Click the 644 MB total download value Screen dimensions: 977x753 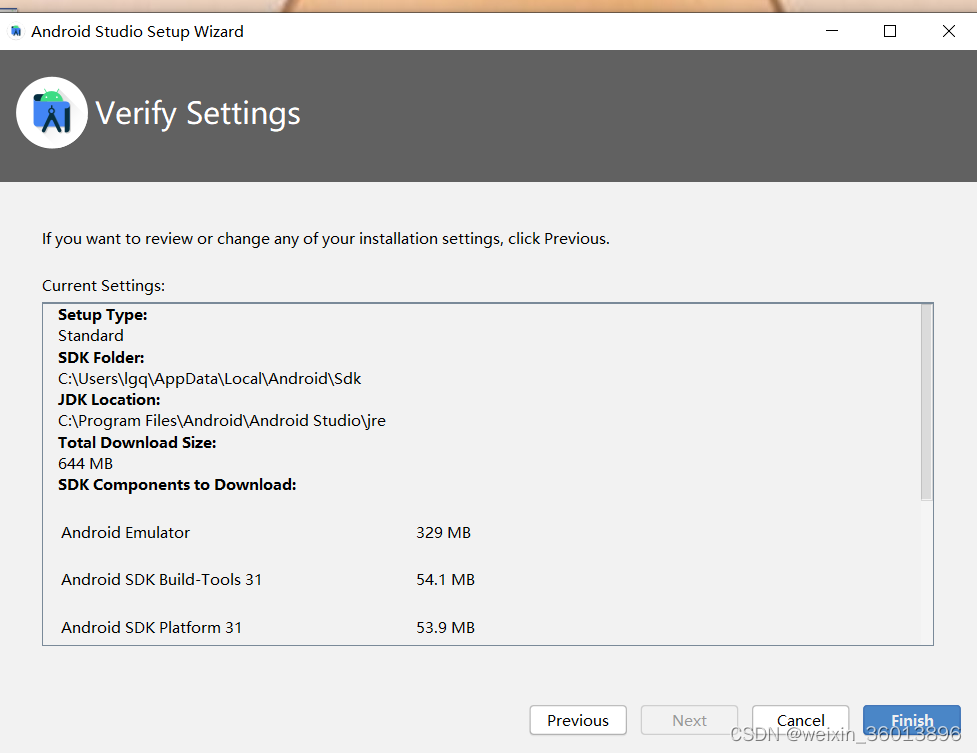[x=85, y=463]
